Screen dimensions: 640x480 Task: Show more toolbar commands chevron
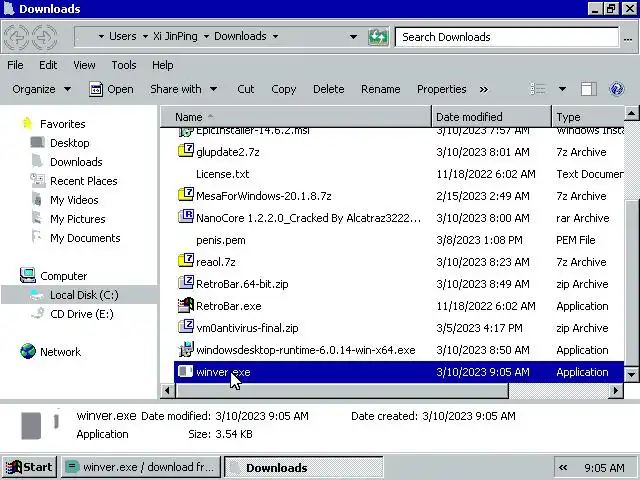coord(484,89)
